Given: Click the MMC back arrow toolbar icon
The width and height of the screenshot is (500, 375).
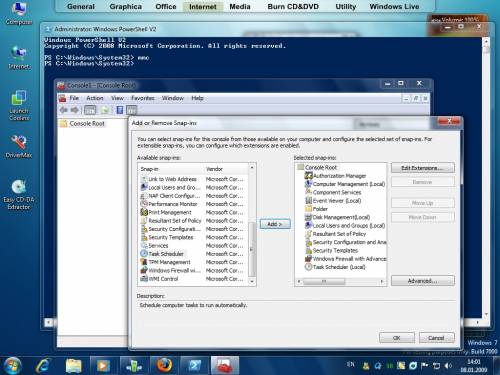Looking at the screenshot, I should 64,110.
